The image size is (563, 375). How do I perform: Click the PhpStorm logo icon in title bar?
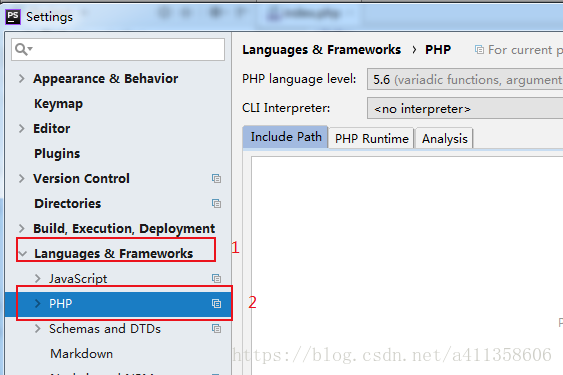(x=13, y=17)
